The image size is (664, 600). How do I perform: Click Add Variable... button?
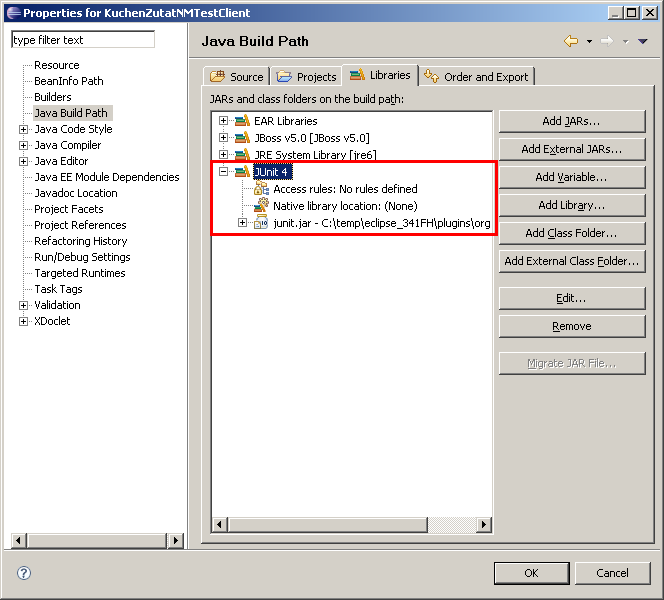coord(572,177)
